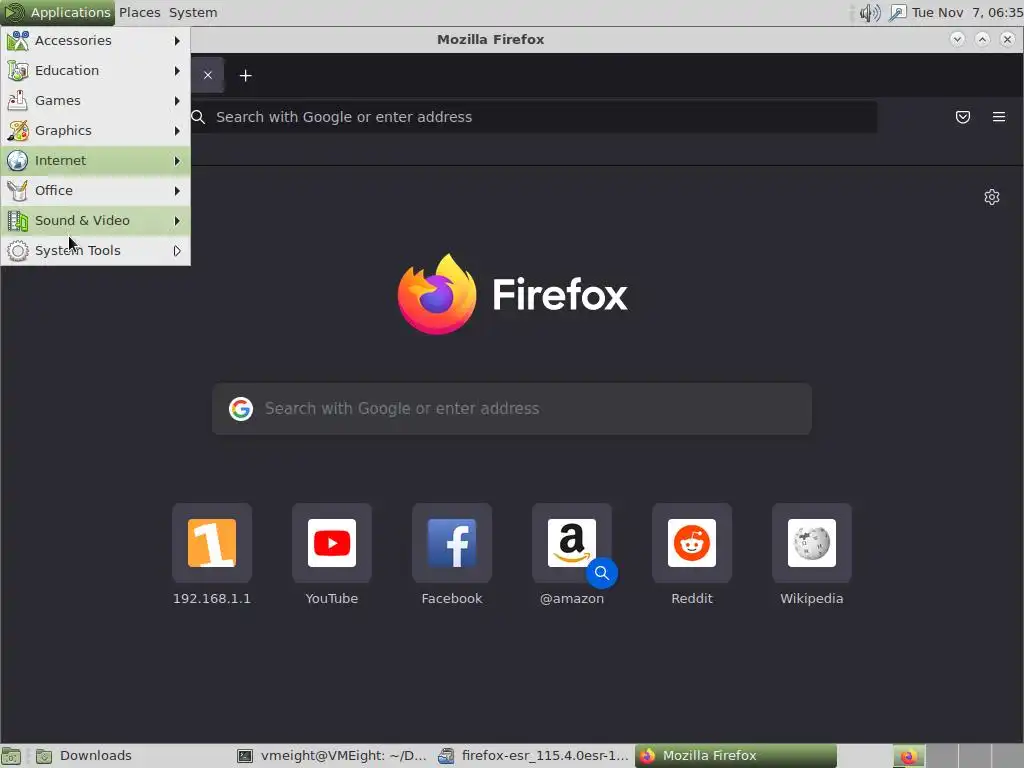Open the Firefox hamburger menu

pos(999,117)
